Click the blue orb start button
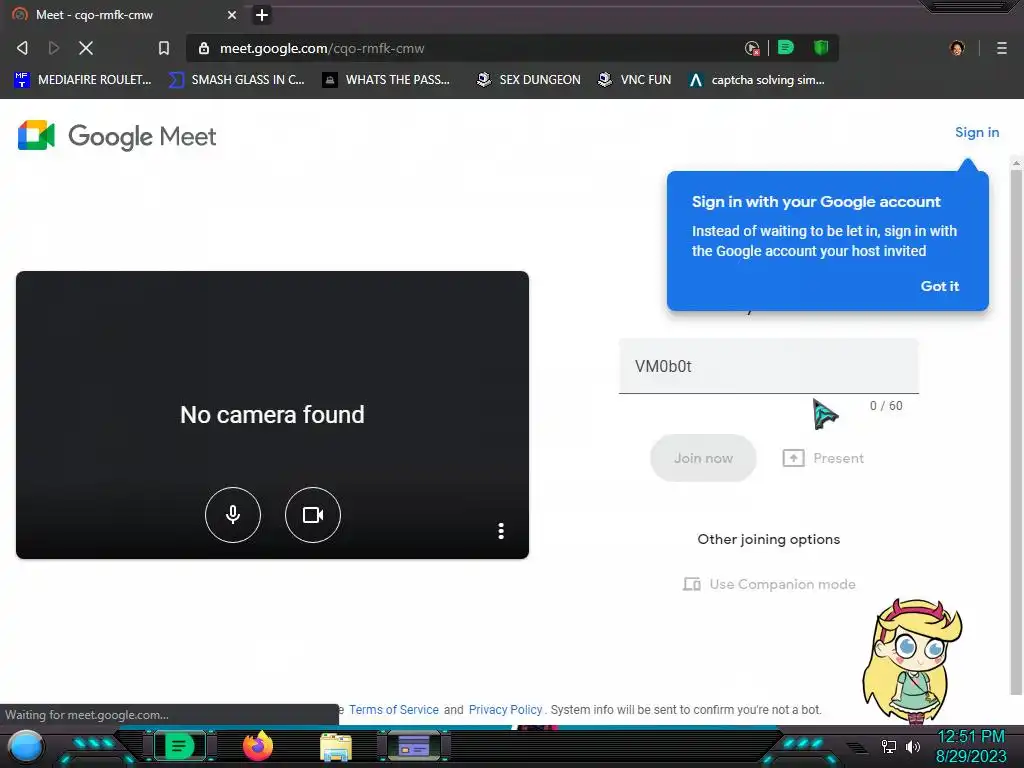 tap(26, 746)
